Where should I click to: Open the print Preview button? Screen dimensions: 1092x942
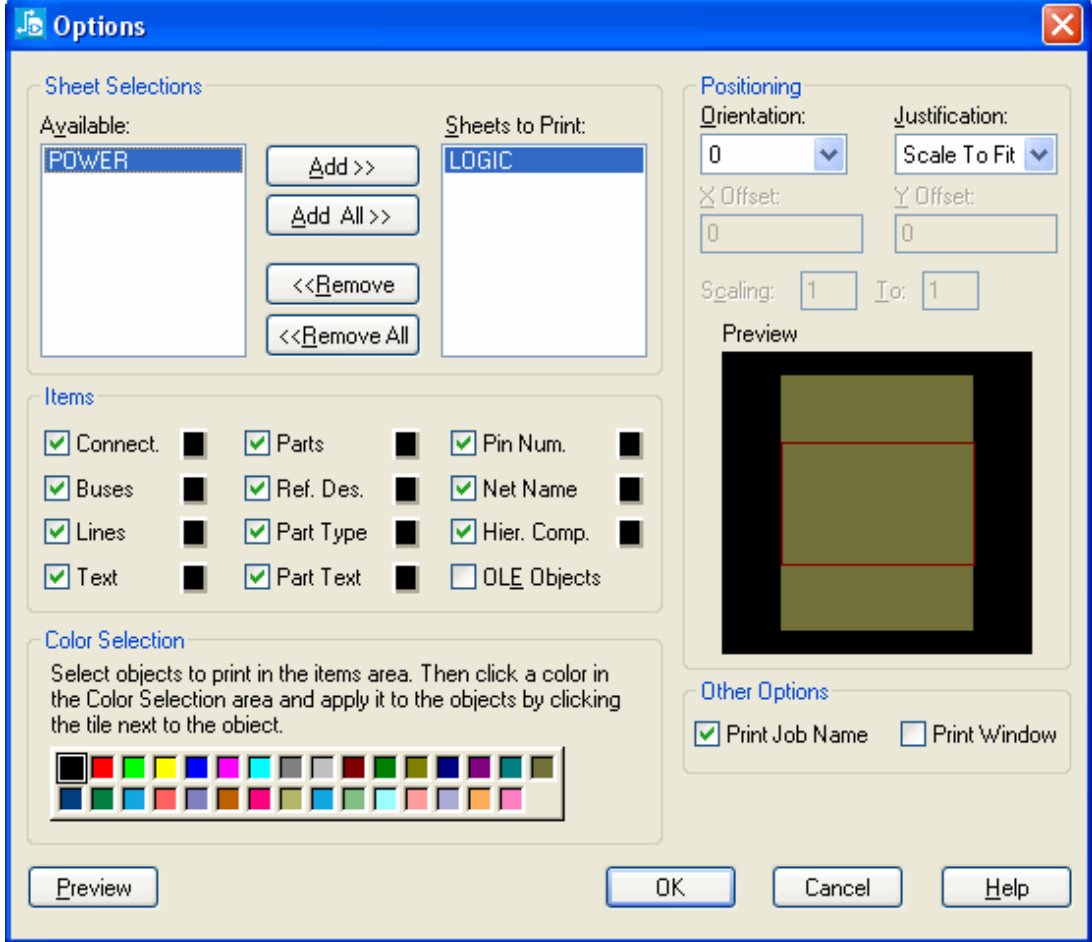[94, 888]
